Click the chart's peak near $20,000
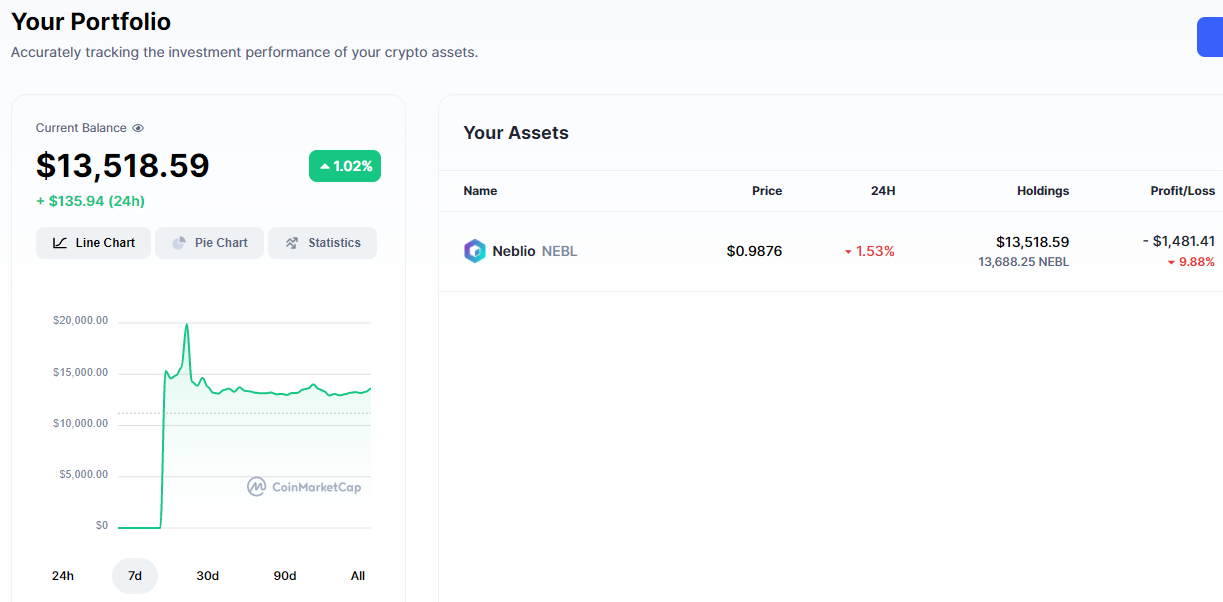 coord(187,325)
